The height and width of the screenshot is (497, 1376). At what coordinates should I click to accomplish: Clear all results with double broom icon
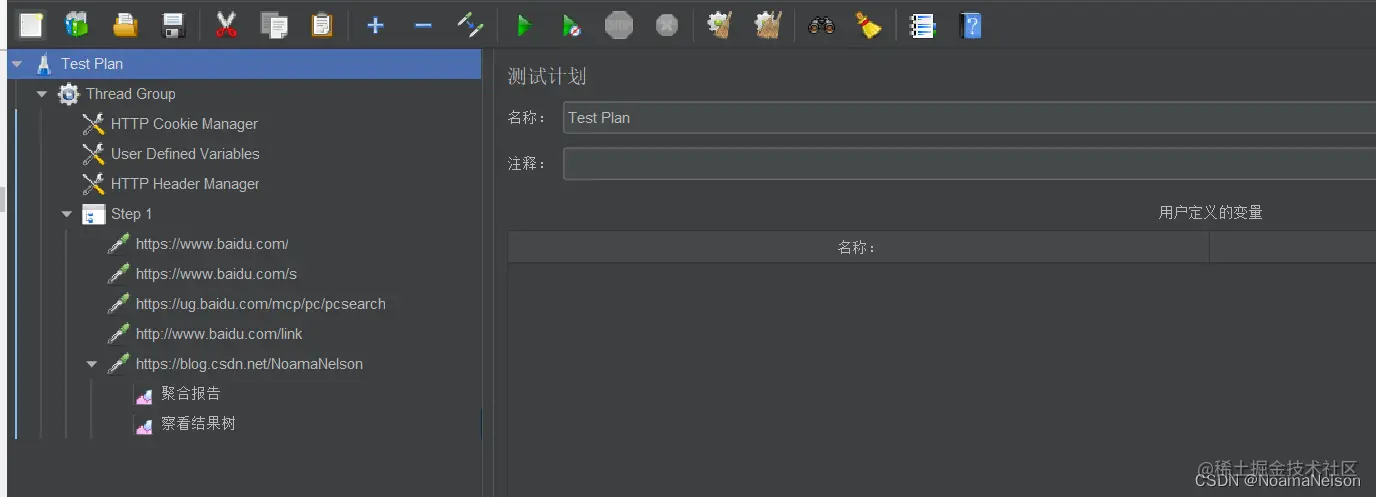tap(768, 25)
